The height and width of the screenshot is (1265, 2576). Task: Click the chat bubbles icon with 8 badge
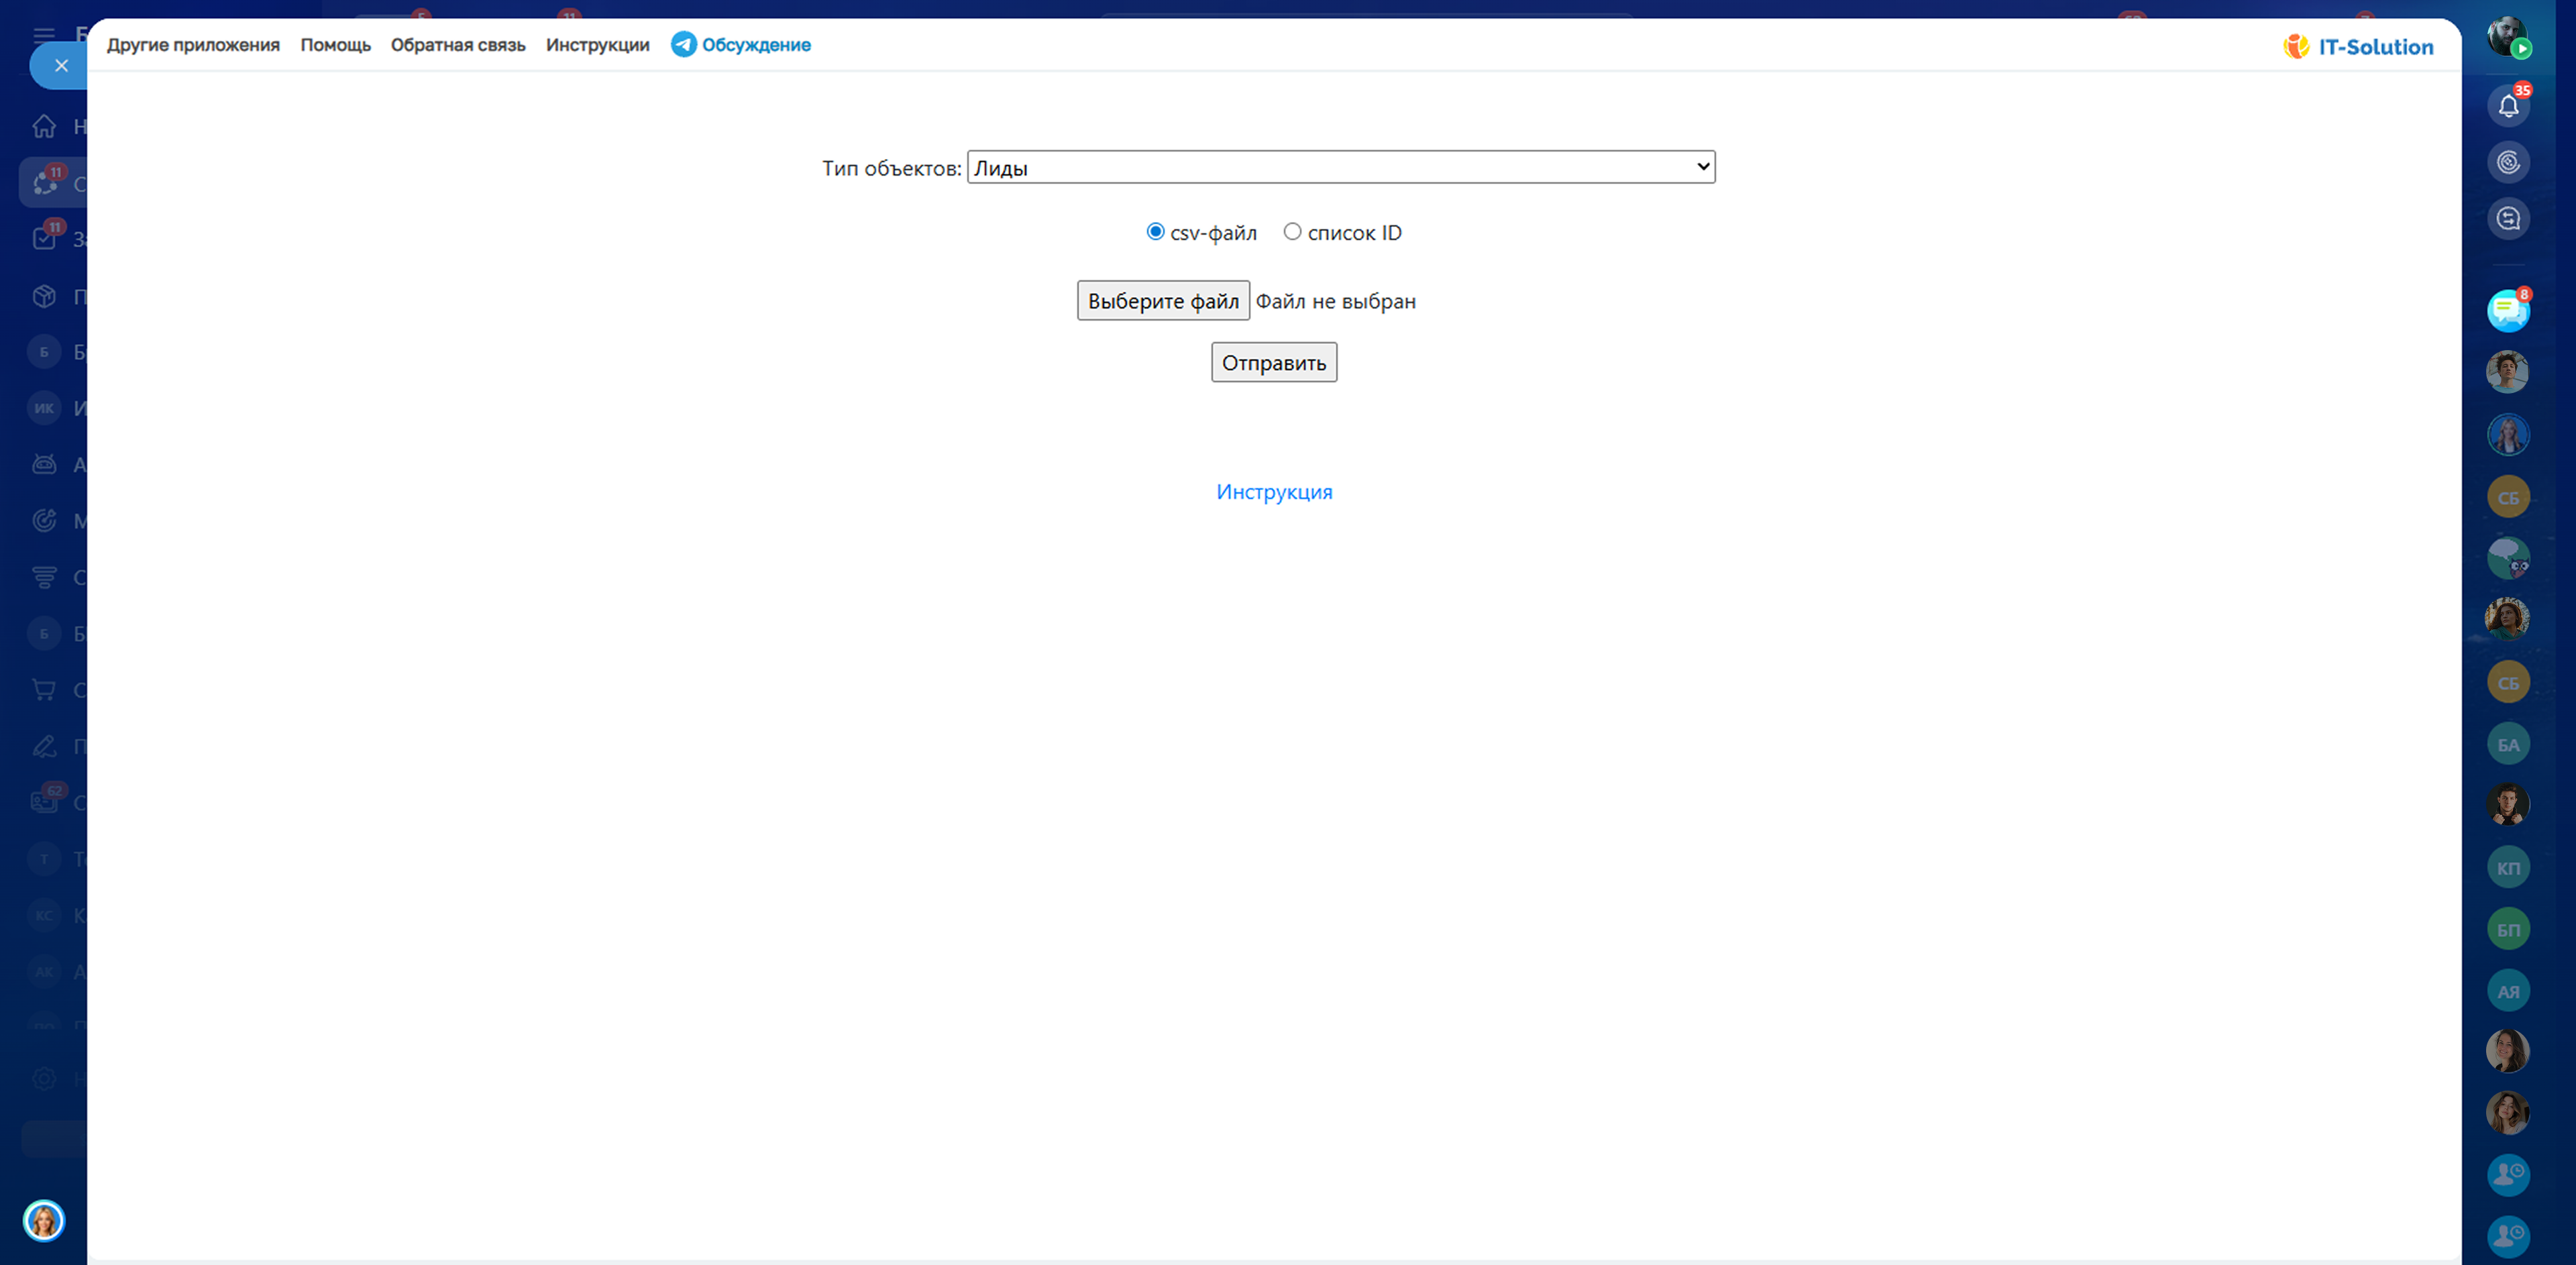coord(2507,311)
